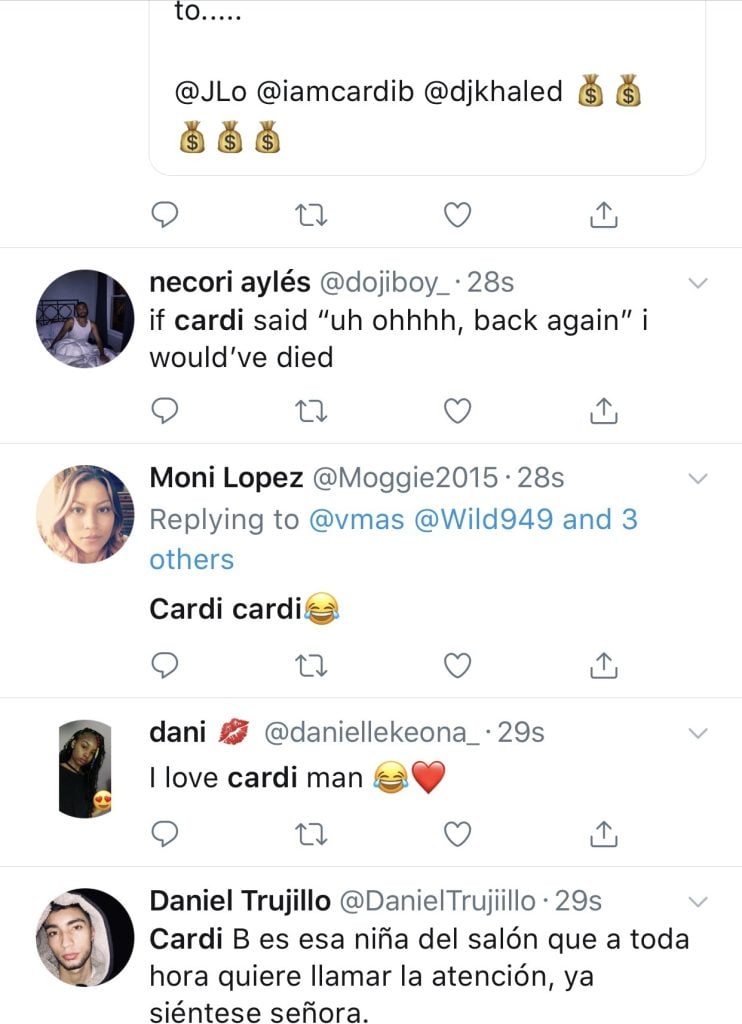The height and width of the screenshot is (1024, 742).
Task: Open dropdown arrow on Daniel Trujillo's tweet
Action: pyautogui.click(x=698, y=903)
